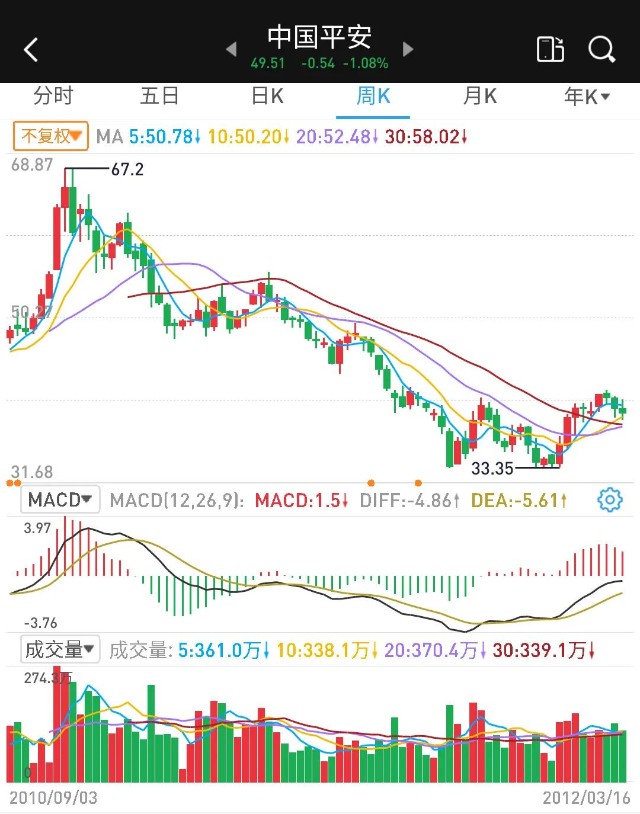
Task: Go to previous stock with left triangle
Action: click(231, 49)
